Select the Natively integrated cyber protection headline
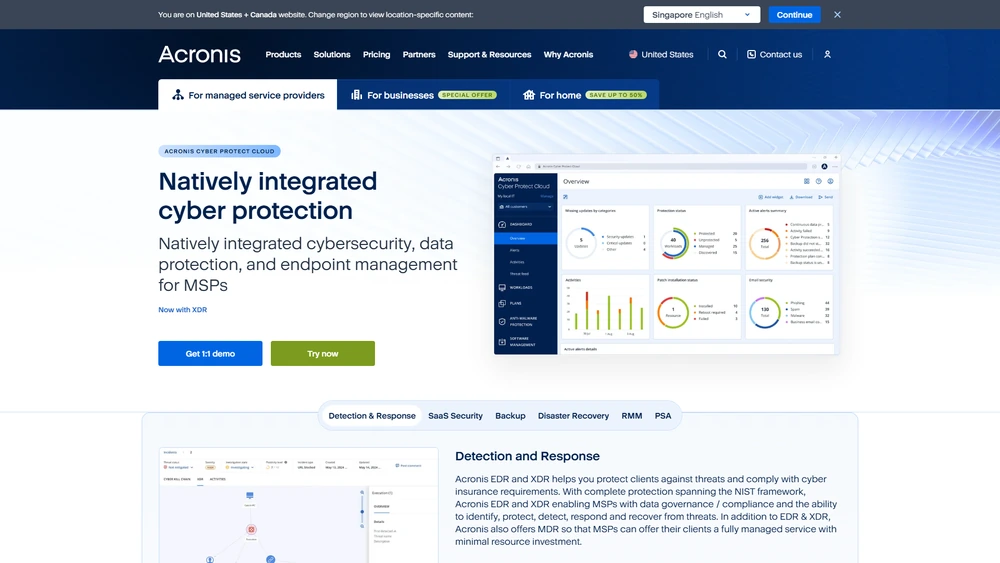The width and height of the screenshot is (1000, 563). click(268, 196)
